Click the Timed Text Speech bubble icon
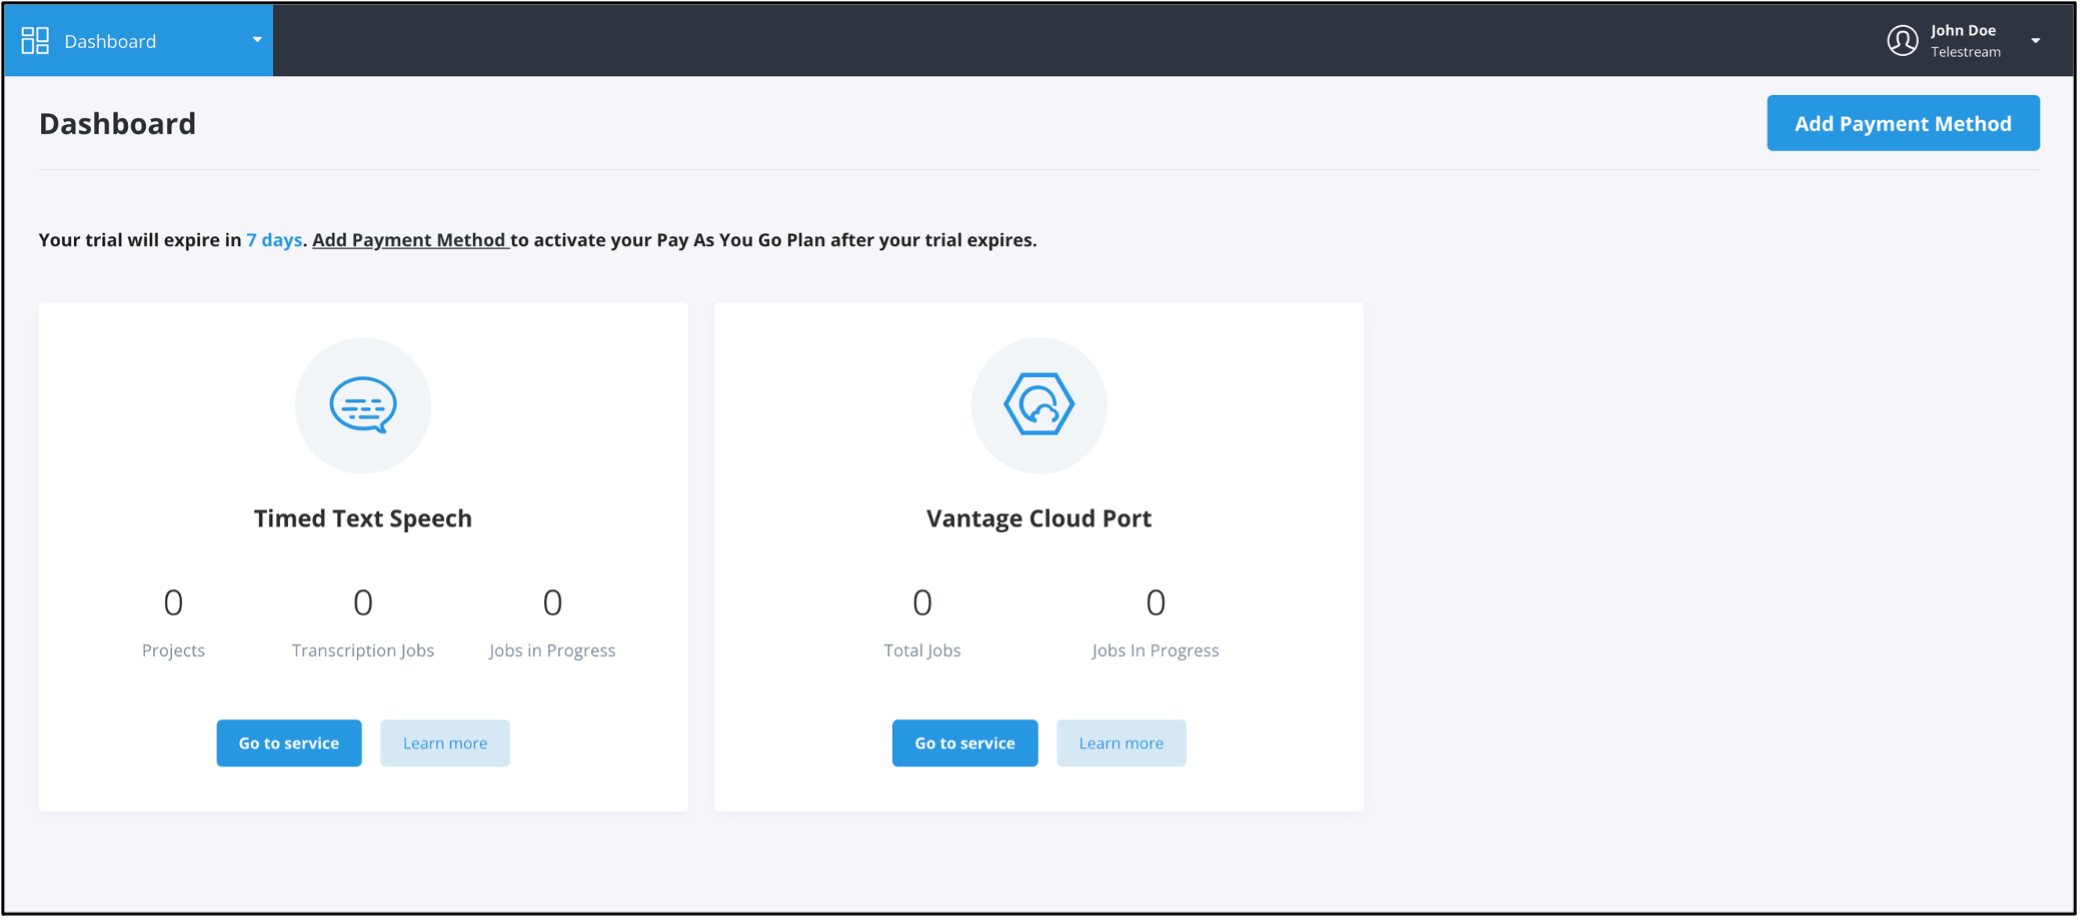 tap(363, 405)
